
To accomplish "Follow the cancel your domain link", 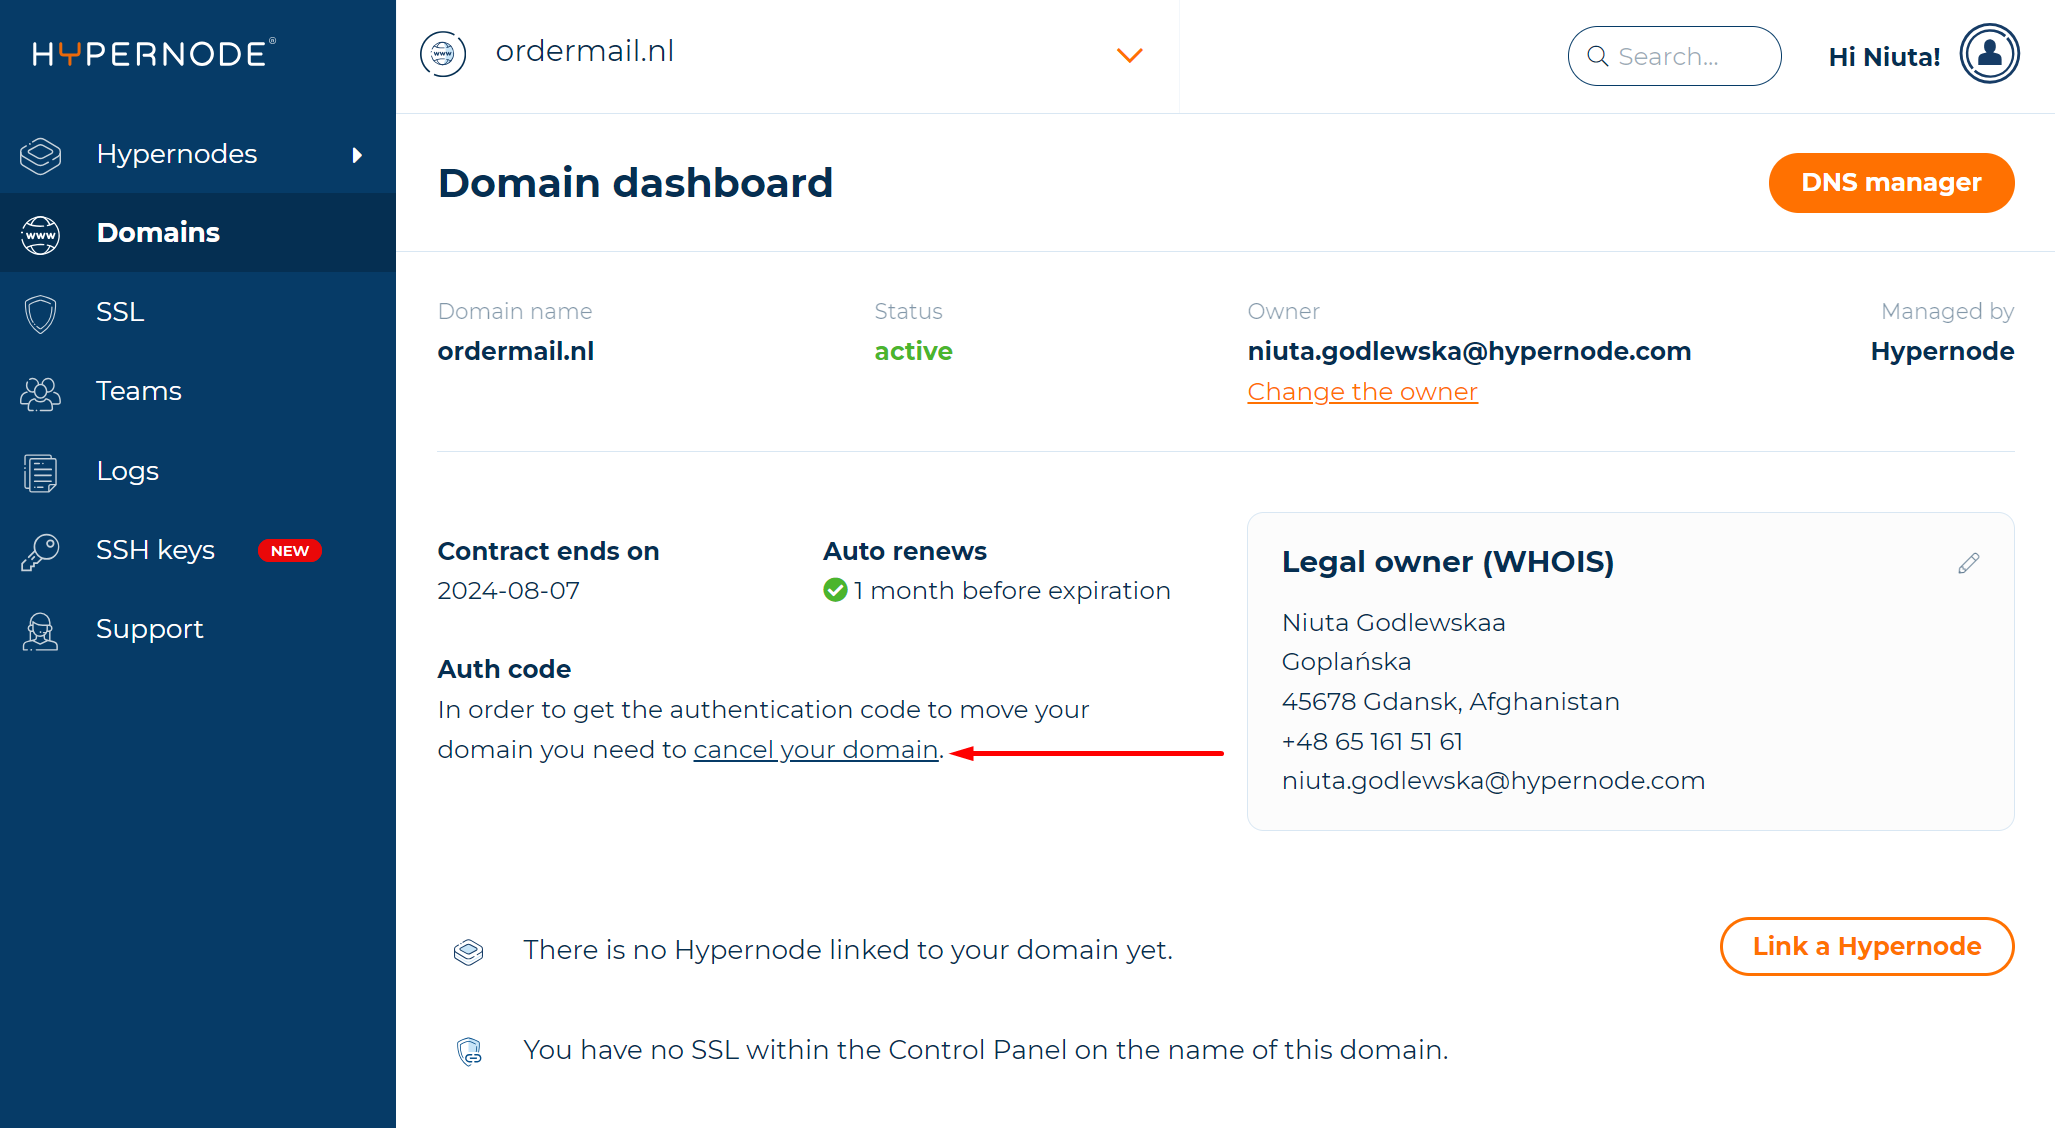I will (816, 750).
